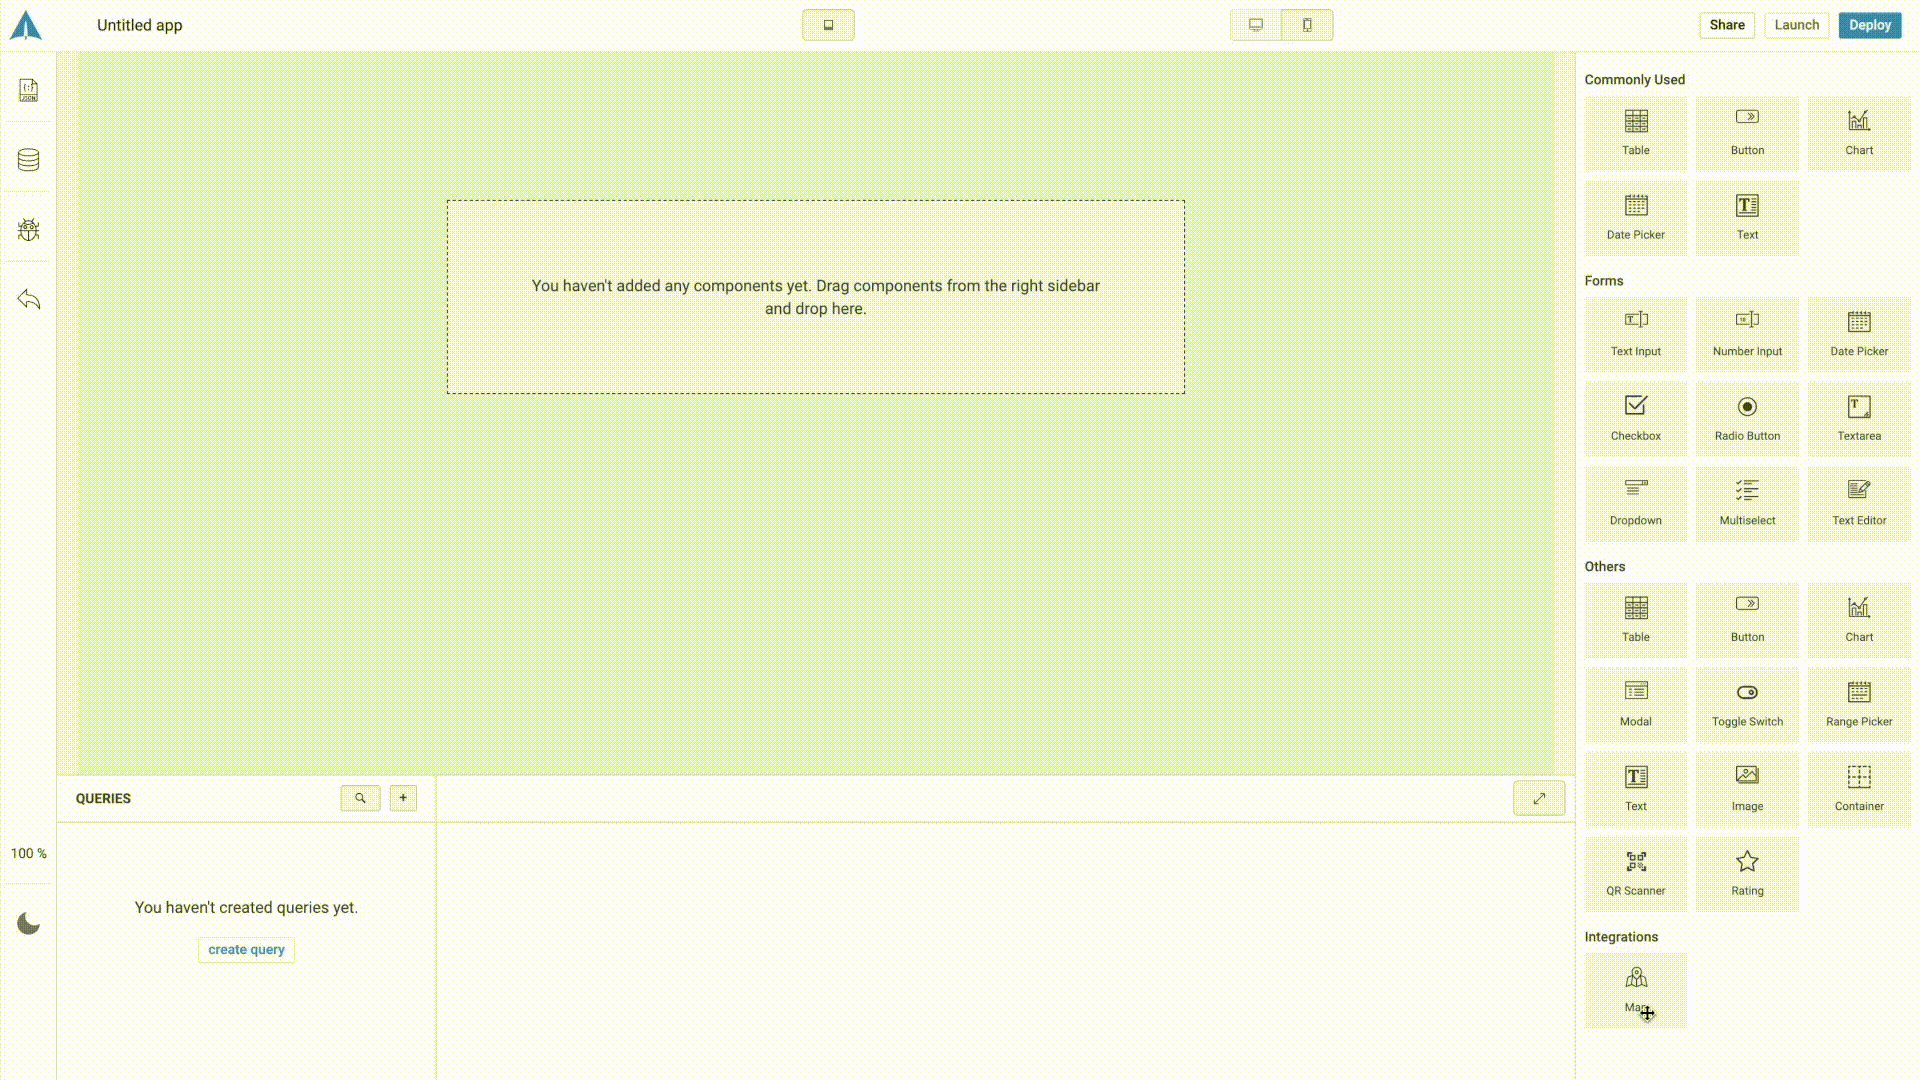Select the QR Scanner component
This screenshot has width=1920, height=1080.
(1636, 873)
